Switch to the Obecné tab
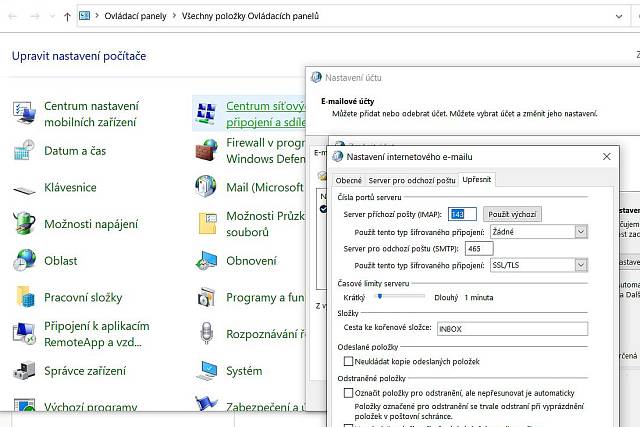This screenshot has height=427, width=640. [349, 180]
